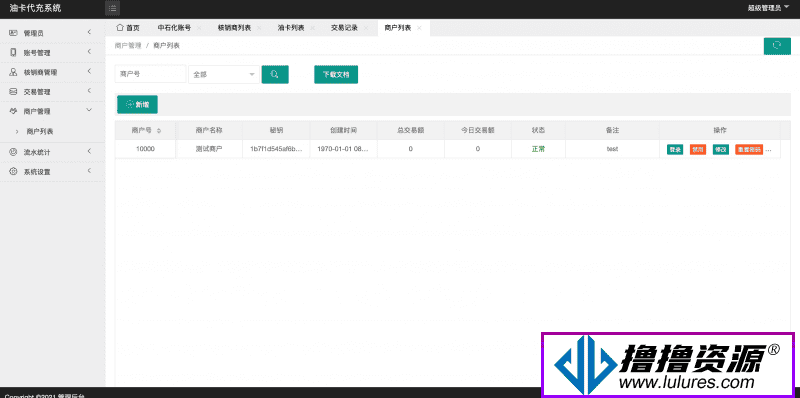Click the 流水统计 smiley icon
Image resolution: width=800 pixels, height=398 pixels.
14,152
